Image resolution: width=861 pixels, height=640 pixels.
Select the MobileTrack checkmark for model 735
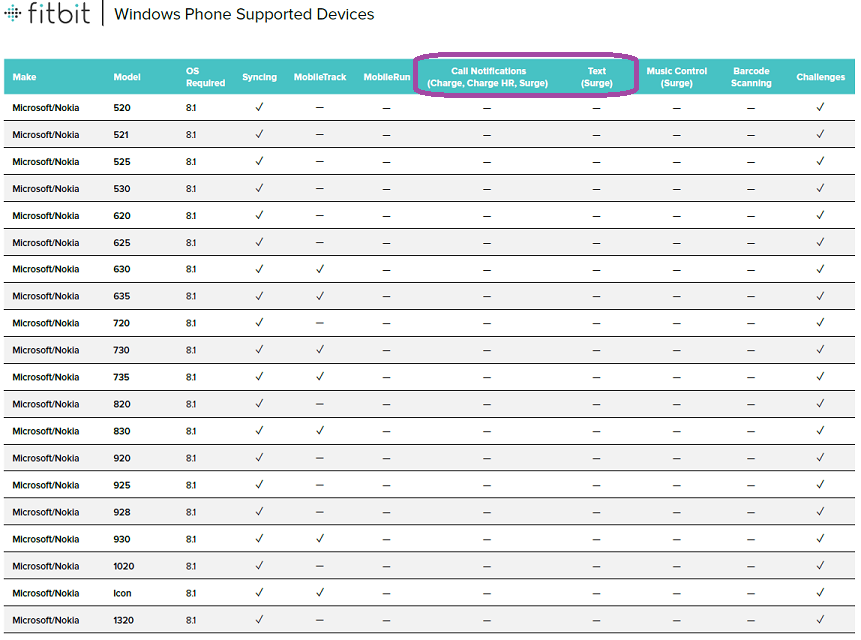pos(320,377)
